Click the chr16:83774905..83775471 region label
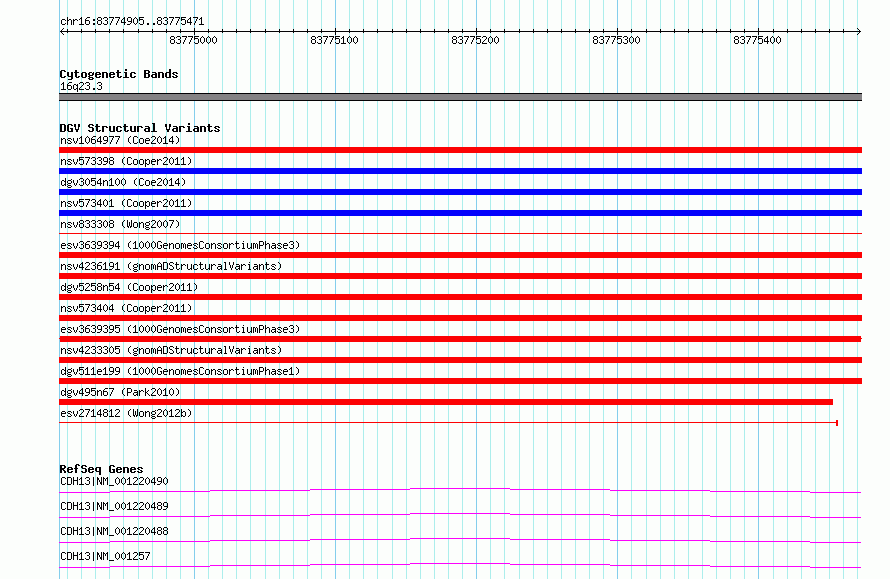This screenshot has height=579, width=890. point(132,22)
